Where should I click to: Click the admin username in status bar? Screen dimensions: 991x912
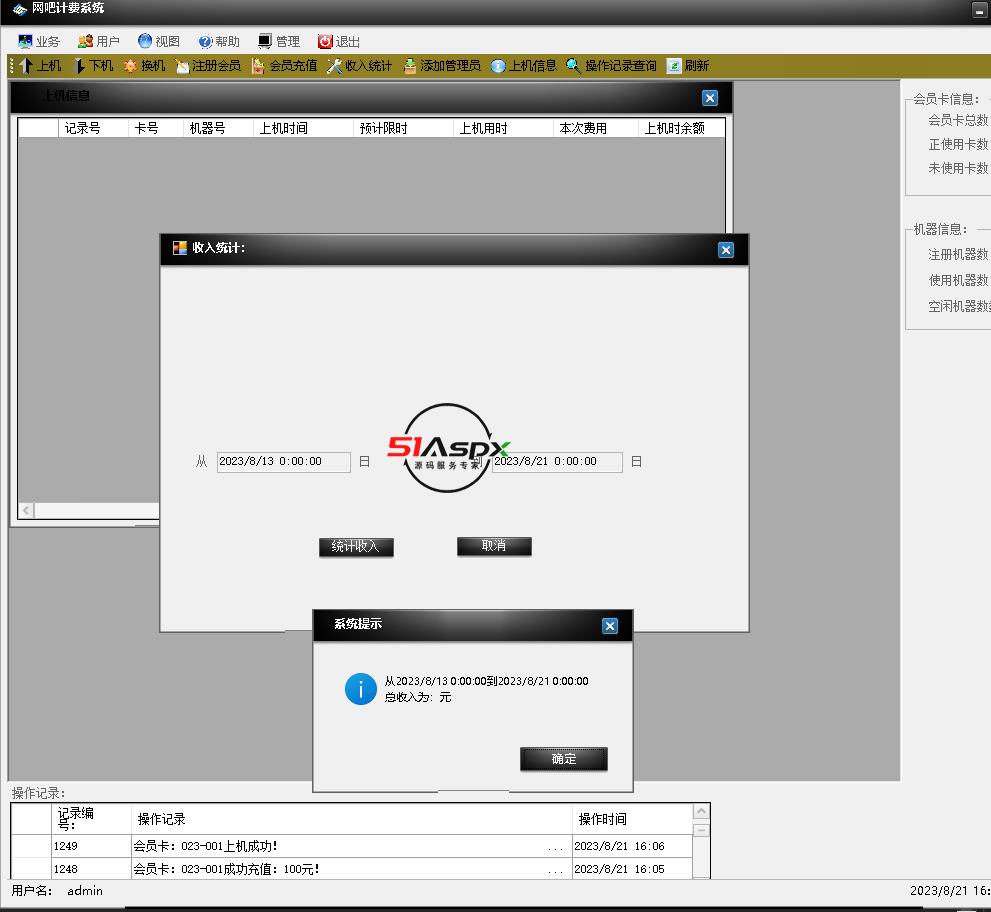(x=85, y=891)
